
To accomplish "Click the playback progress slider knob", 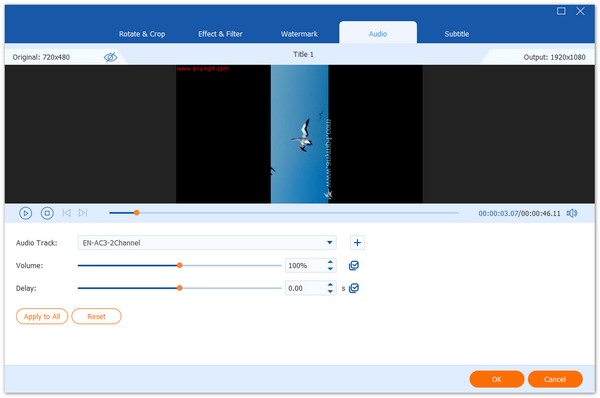I will (137, 213).
